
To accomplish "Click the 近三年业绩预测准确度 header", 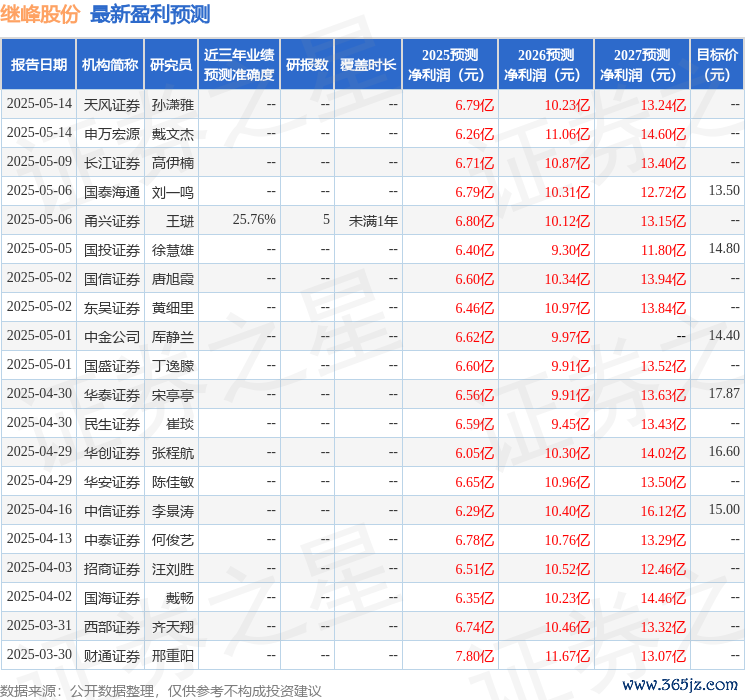I will (x=239, y=65).
